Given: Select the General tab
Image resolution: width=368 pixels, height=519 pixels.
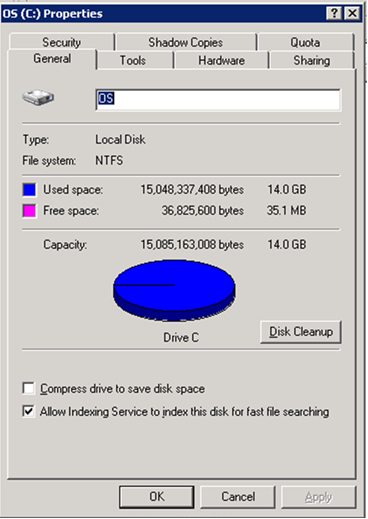Looking at the screenshot, I should pos(52,59).
